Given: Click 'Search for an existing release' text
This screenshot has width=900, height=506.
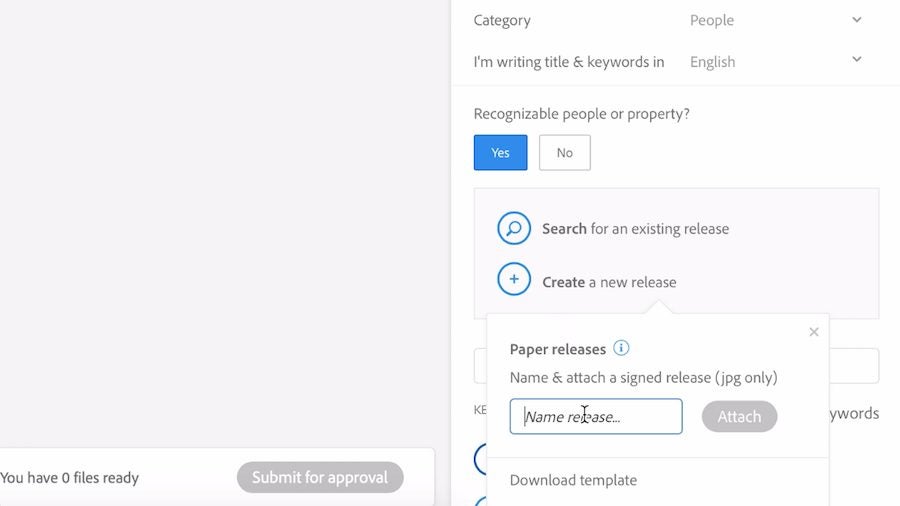Looking at the screenshot, I should click(635, 229).
